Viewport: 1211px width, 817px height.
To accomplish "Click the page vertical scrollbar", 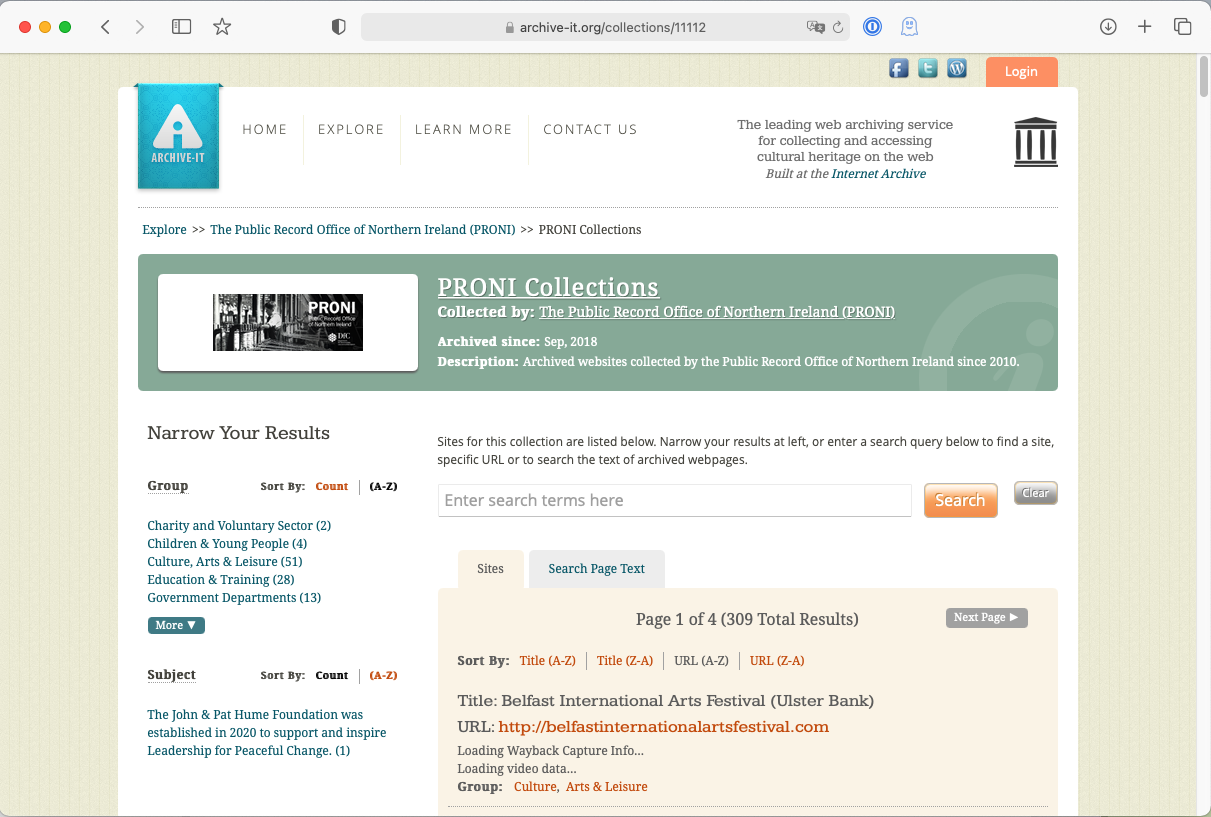I will coord(1204,76).
